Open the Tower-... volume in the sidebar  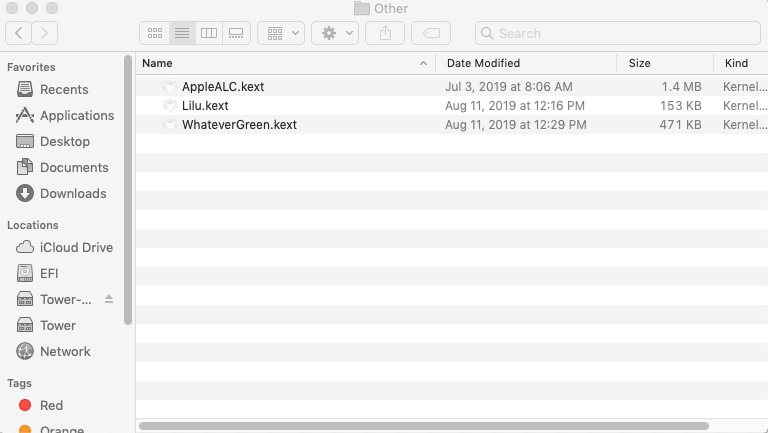(x=53, y=299)
